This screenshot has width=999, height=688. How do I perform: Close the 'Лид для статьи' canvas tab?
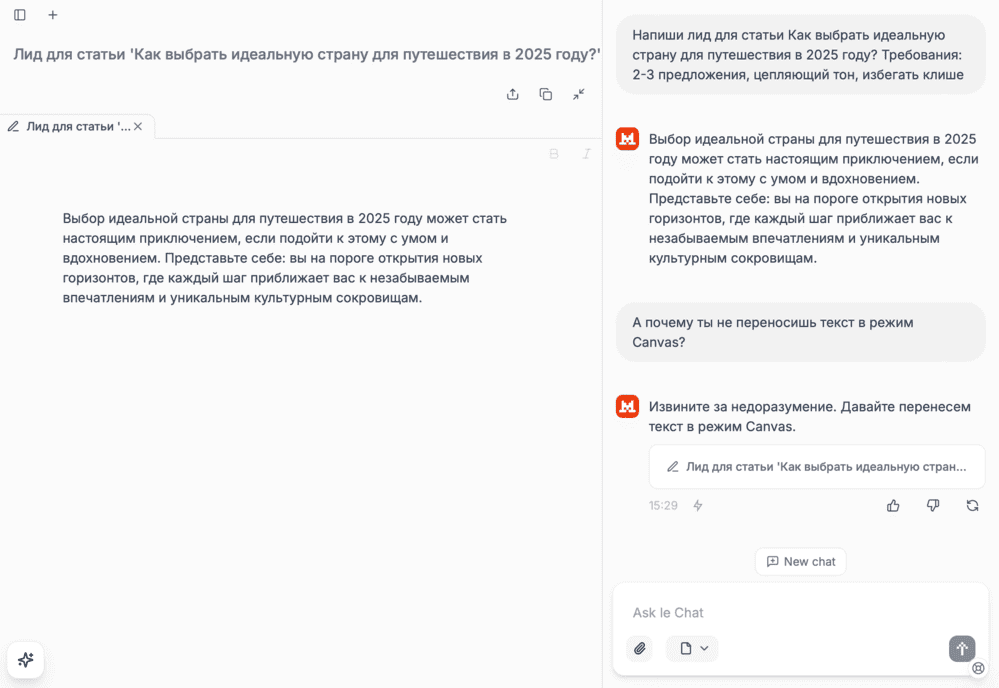[x=138, y=127]
